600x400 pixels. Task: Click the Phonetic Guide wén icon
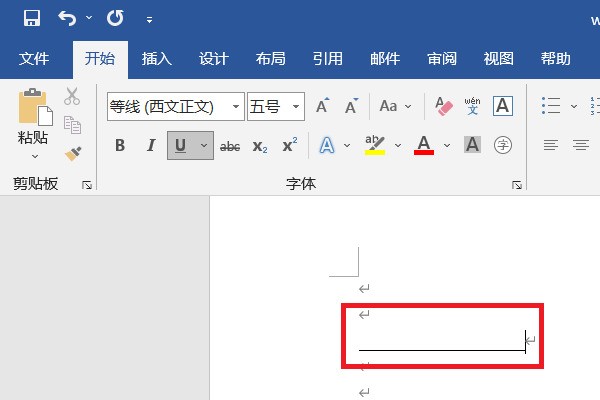click(473, 106)
